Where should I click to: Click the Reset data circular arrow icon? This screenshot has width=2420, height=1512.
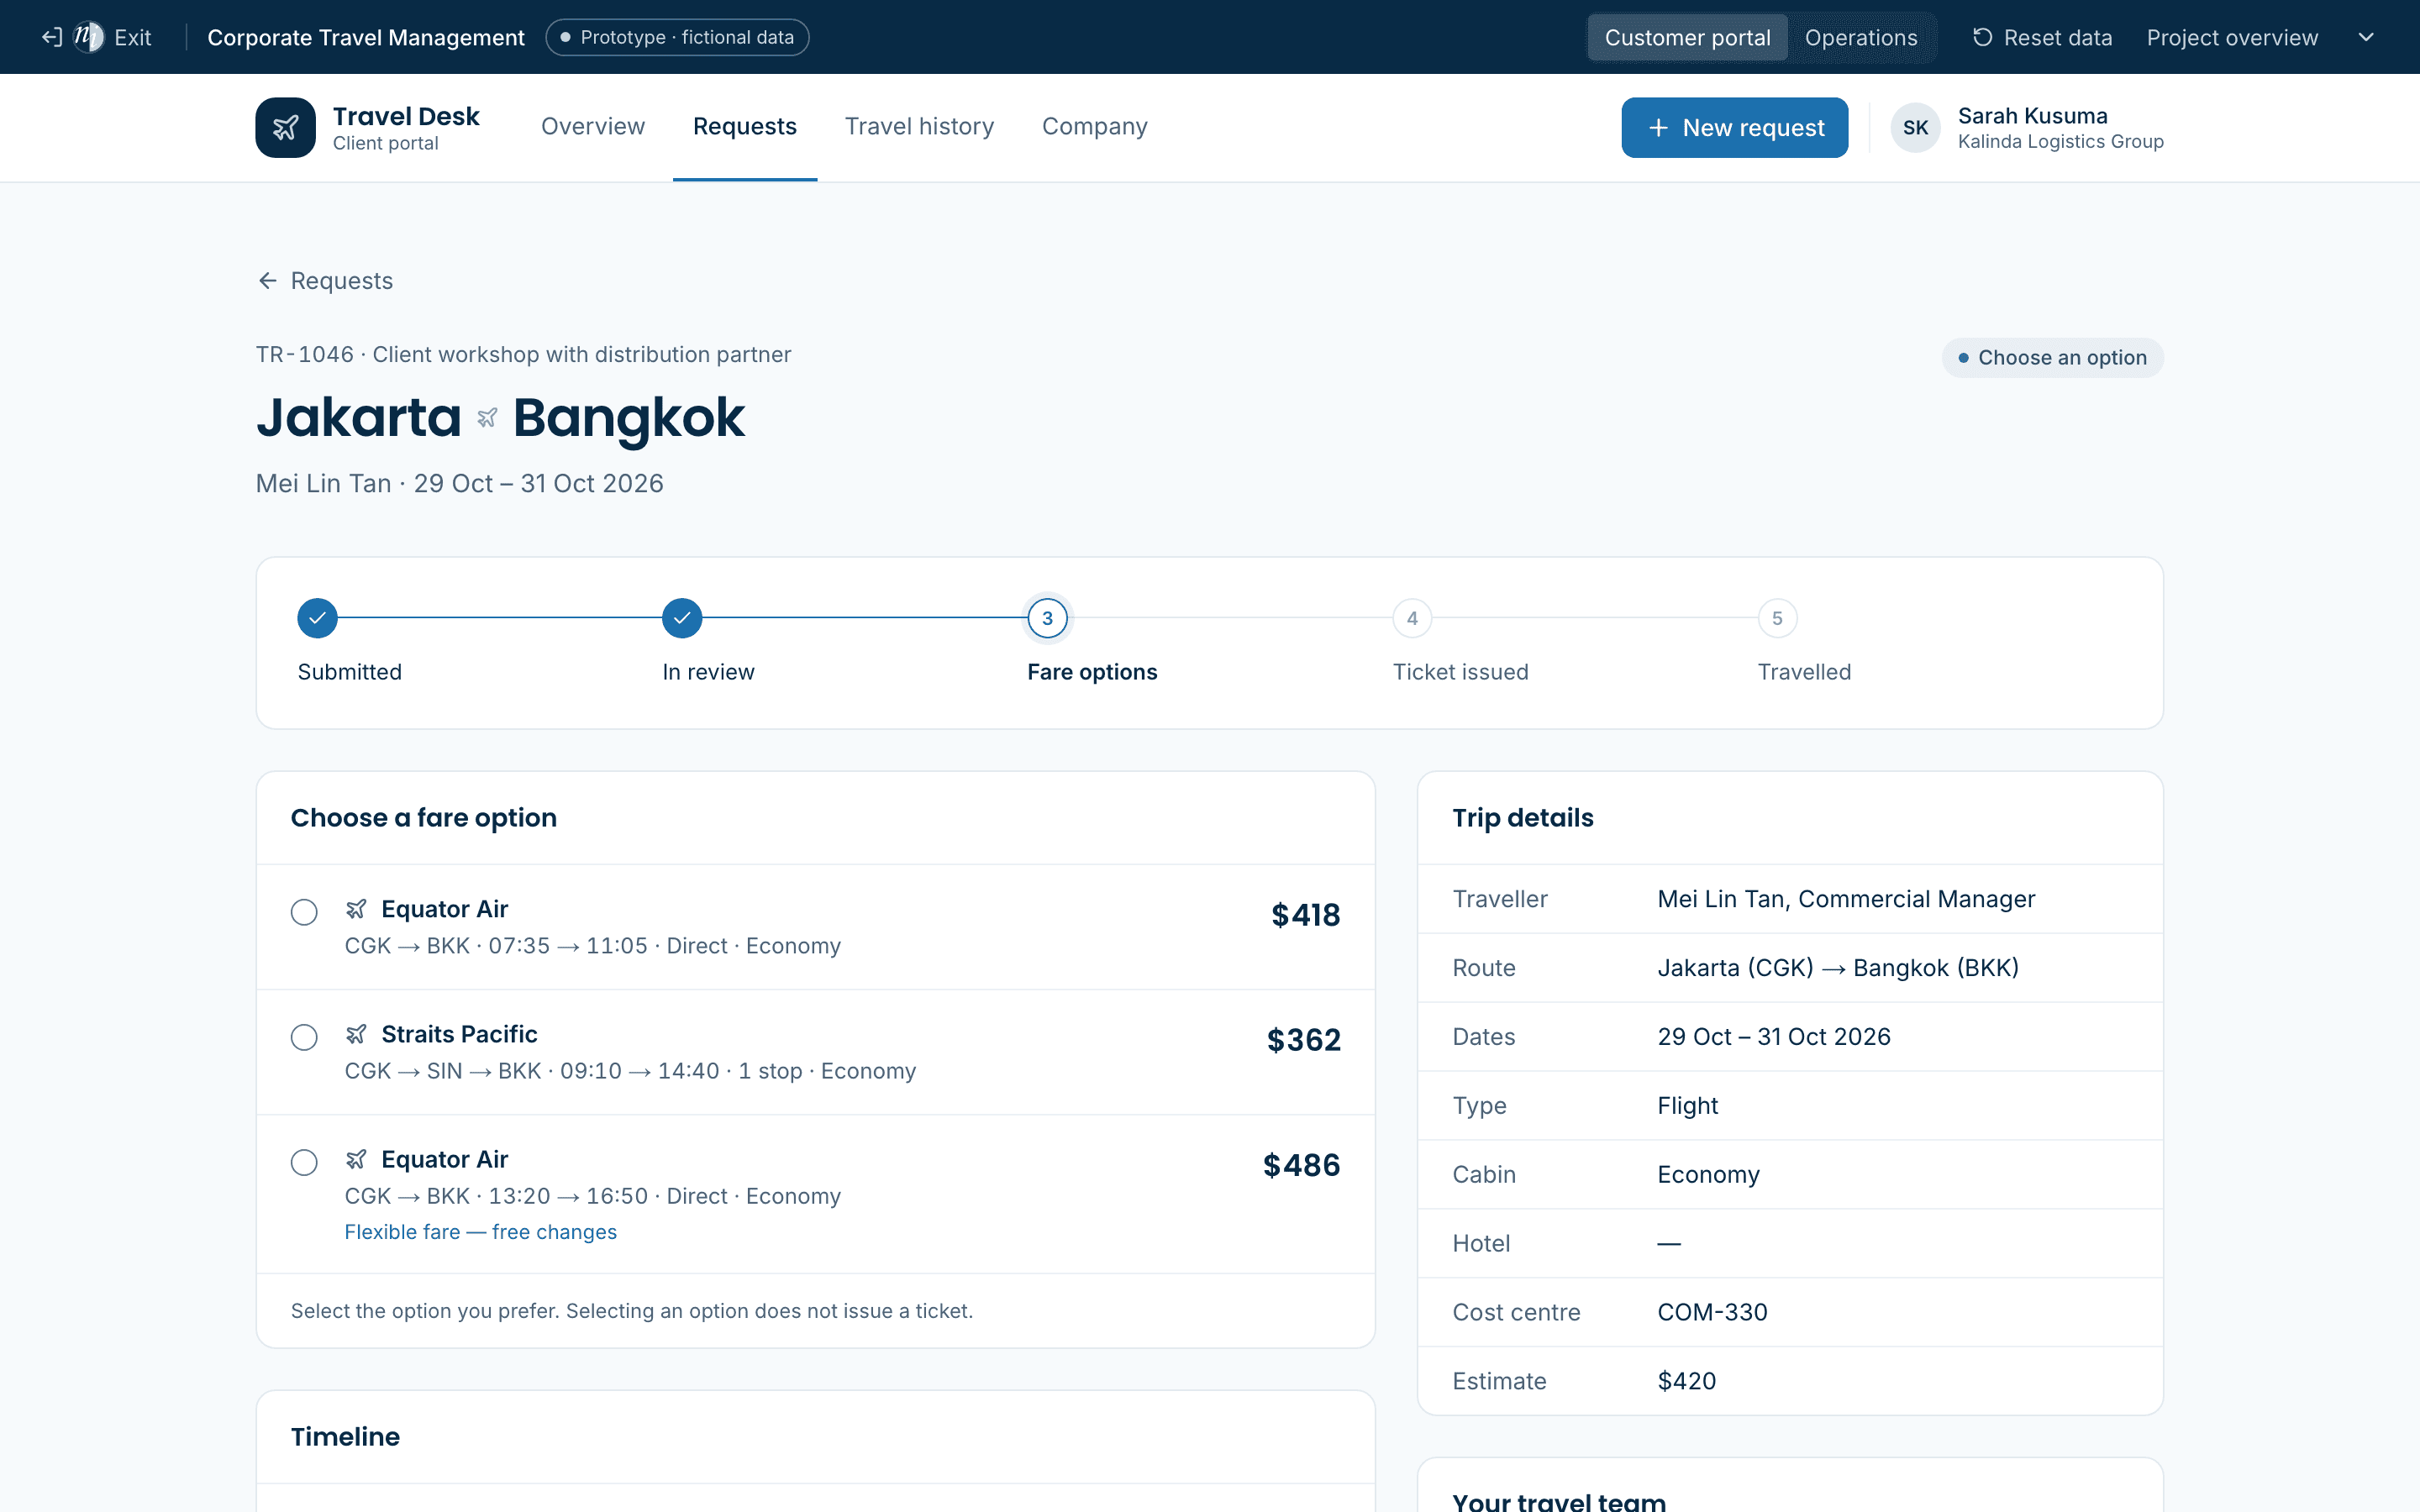point(1982,37)
